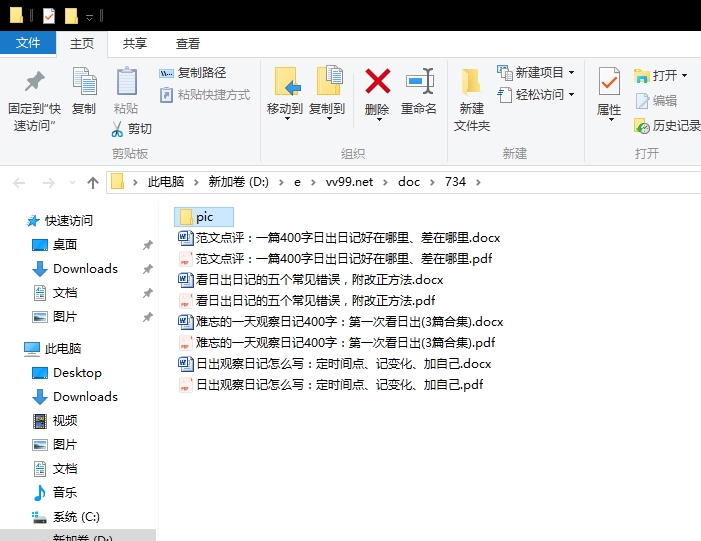Open pinned 文档 in Quick access
The height and width of the screenshot is (541, 701).
point(55,293)
